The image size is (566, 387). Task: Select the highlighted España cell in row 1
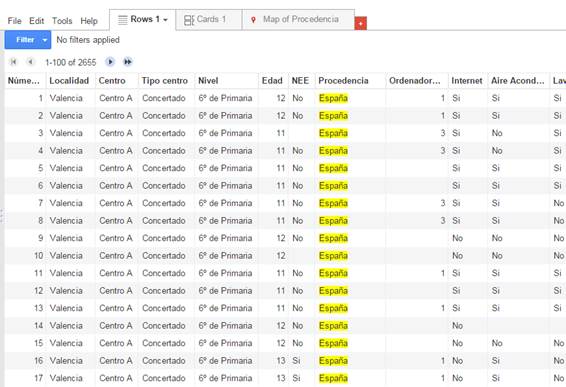[x=333, y=98]
